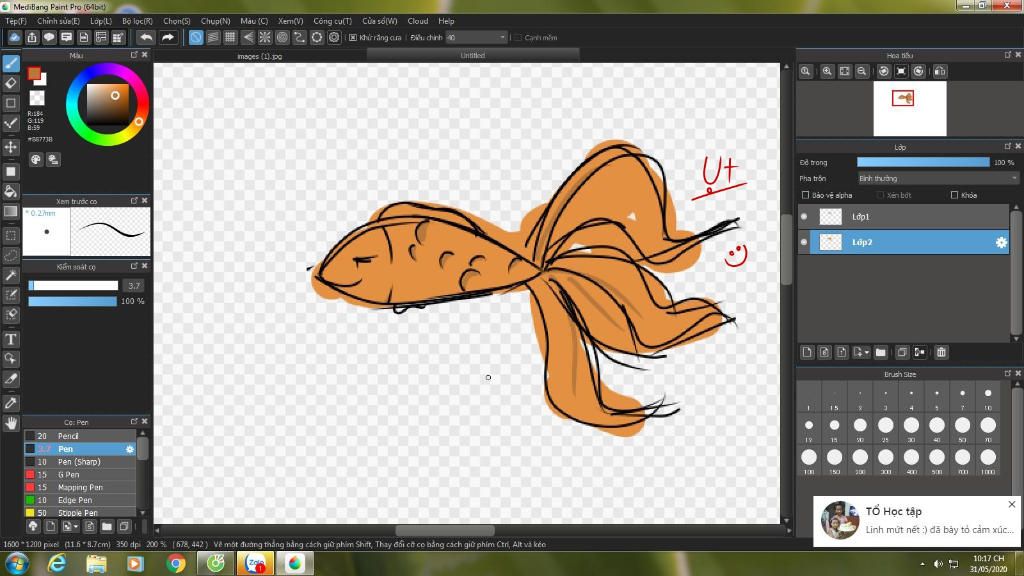Image resolution: width=1024 pixels, height=576 pixels.
Task: Select the Hand pan tool
Action: [11, 423]
